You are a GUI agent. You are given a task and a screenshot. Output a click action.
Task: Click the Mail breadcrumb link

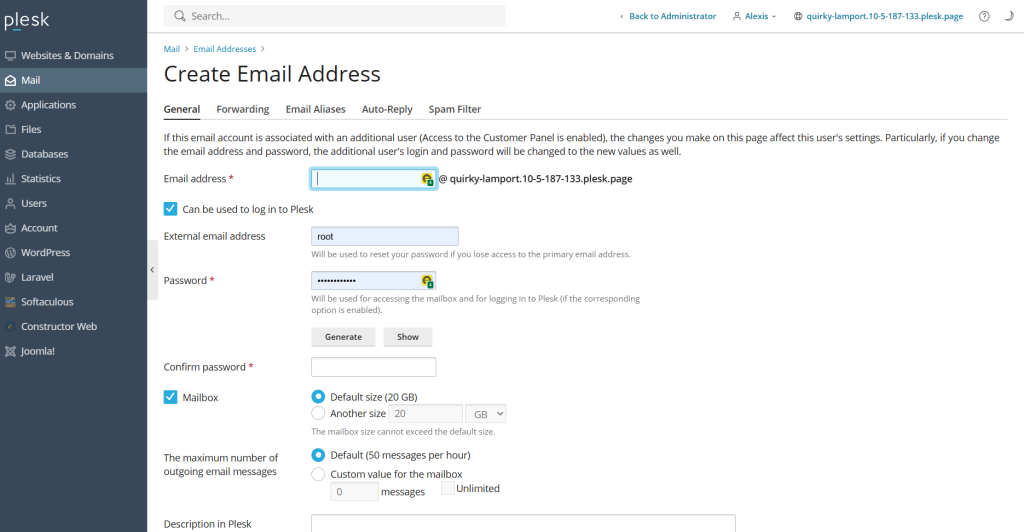[172, 49]
